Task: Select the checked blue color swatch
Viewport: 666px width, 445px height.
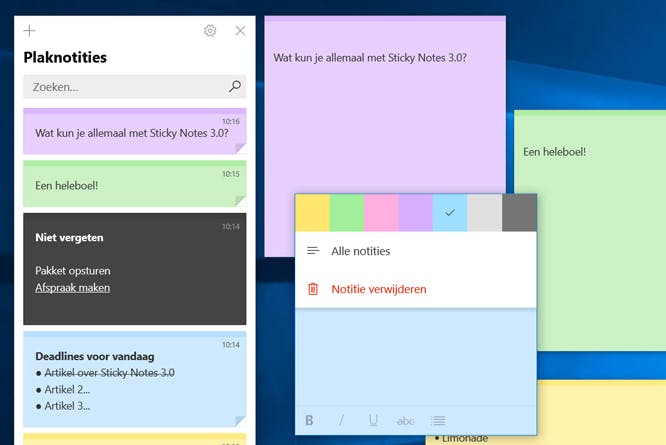Action: [x=450, y=213]
